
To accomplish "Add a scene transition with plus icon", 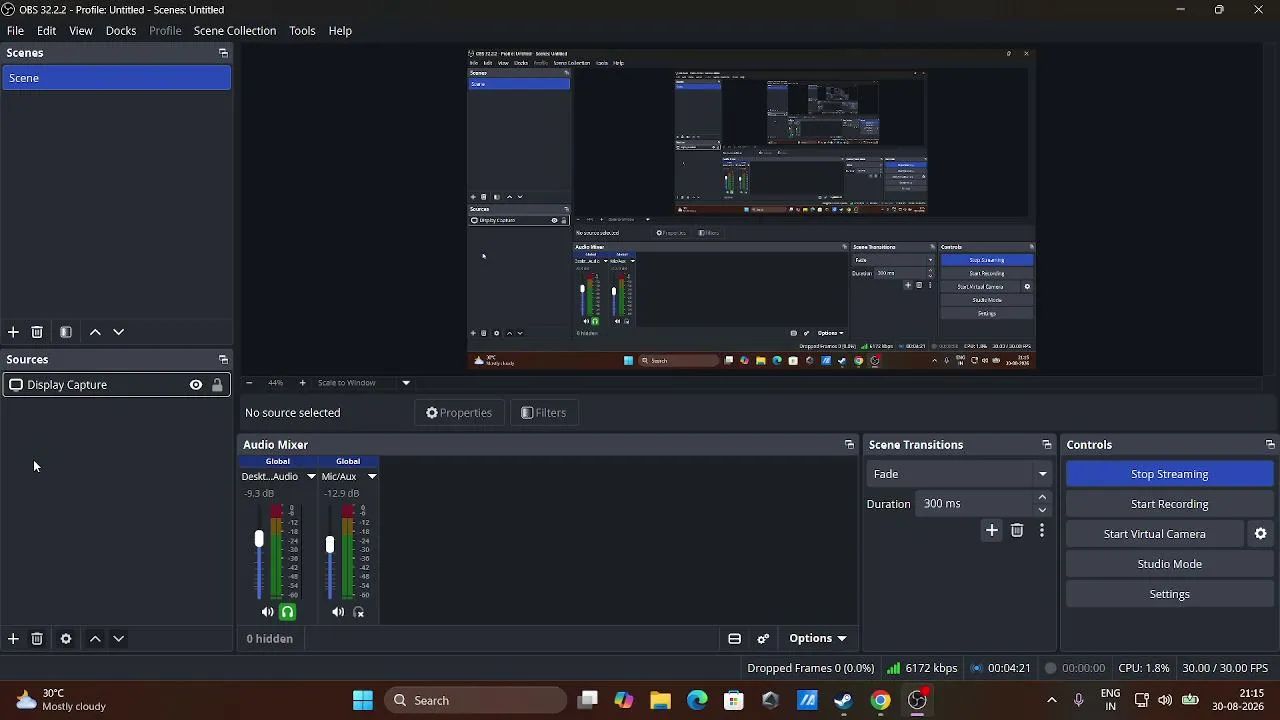I will (x=992, y=531).
